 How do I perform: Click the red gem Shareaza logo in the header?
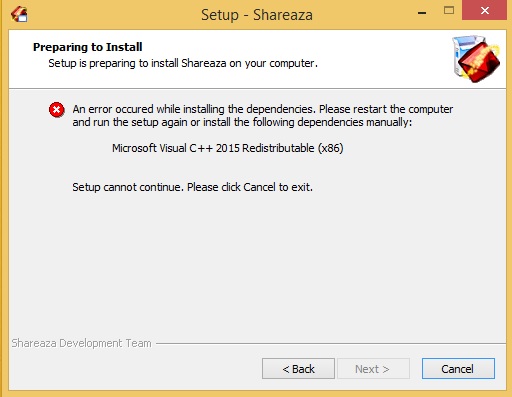476,59
